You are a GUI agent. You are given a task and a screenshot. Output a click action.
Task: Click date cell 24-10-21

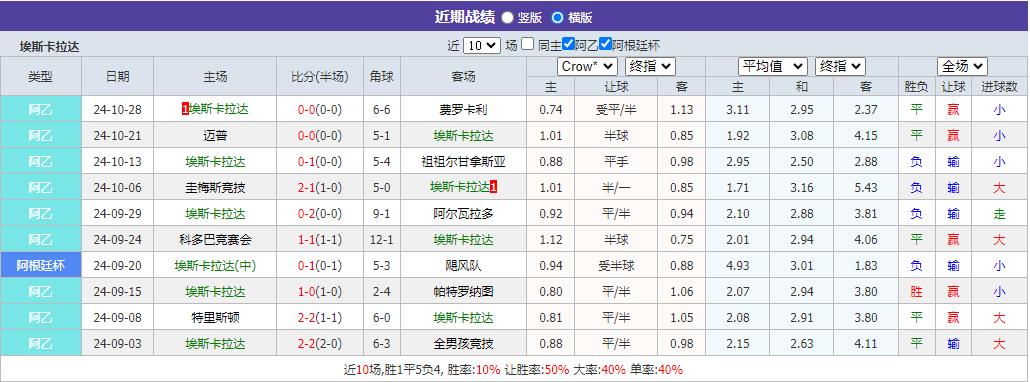[x=118, y=136]
